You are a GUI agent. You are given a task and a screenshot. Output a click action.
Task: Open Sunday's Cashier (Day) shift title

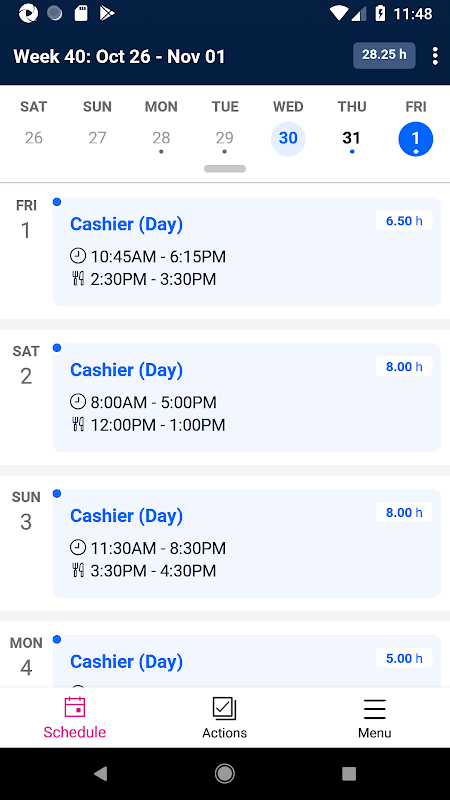tap(127, 516)
